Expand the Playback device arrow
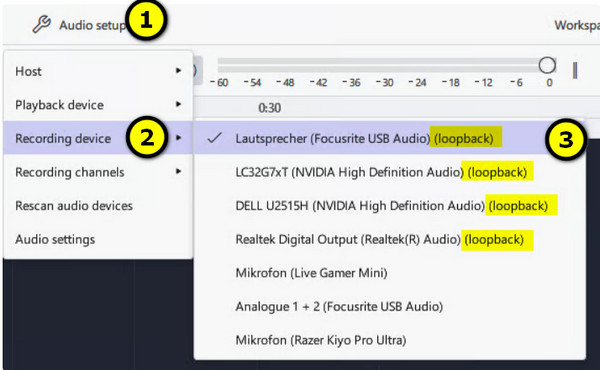 [178, 104]
